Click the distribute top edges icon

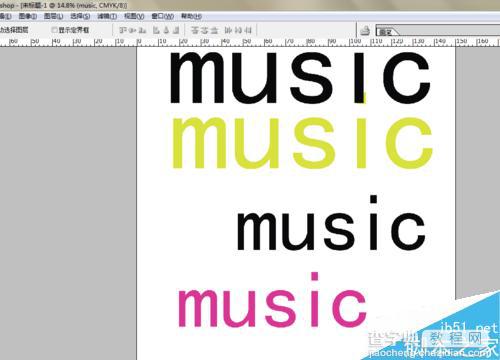[195, 30]
